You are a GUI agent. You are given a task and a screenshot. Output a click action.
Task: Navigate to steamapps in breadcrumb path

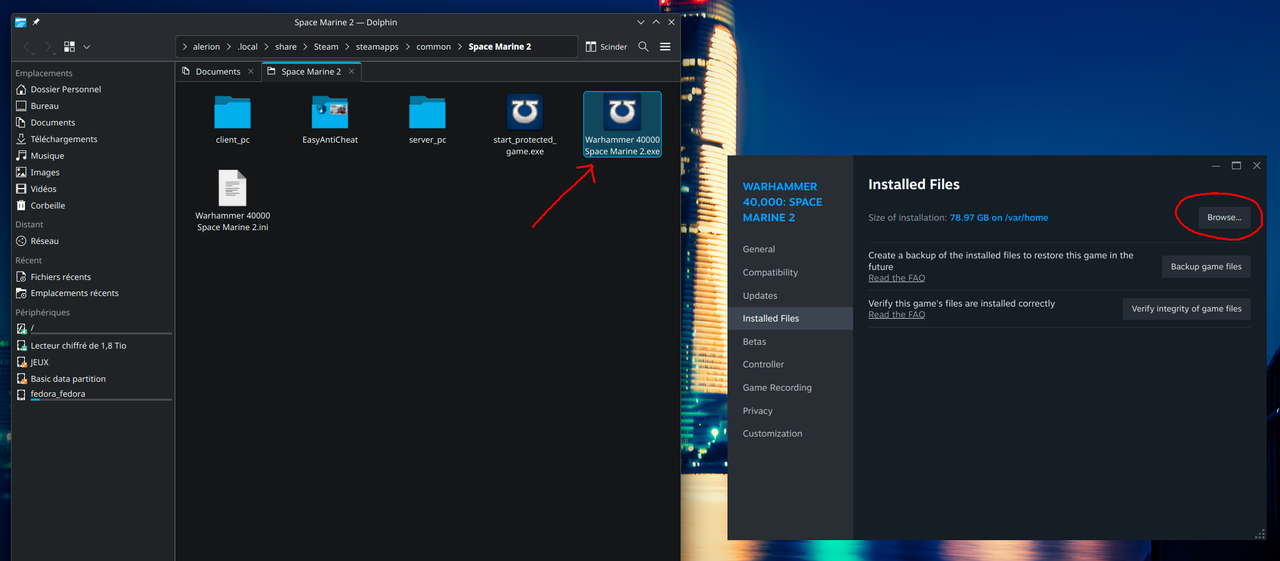[377, 47]
